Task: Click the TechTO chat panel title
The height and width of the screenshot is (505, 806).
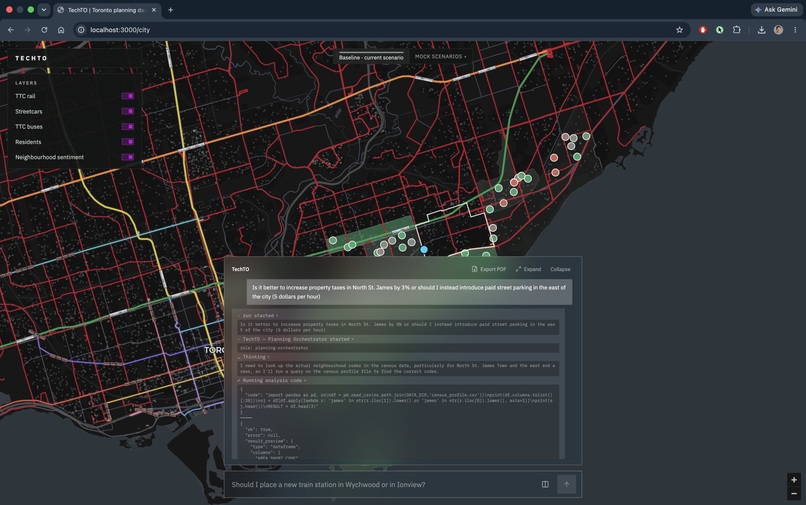Action: 240,269
